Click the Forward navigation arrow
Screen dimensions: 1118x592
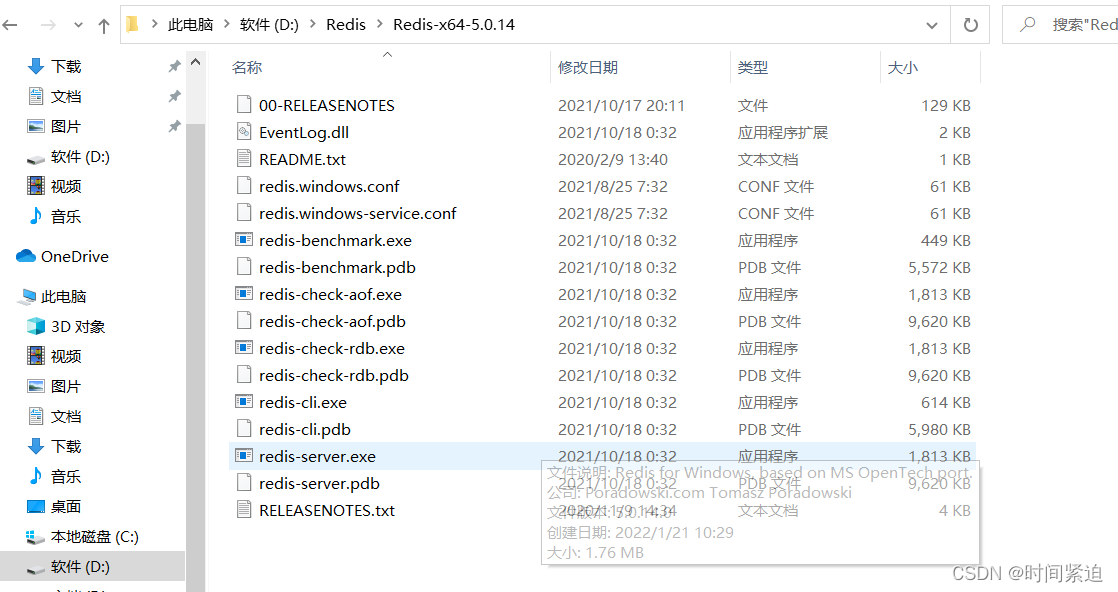[48, 26]
